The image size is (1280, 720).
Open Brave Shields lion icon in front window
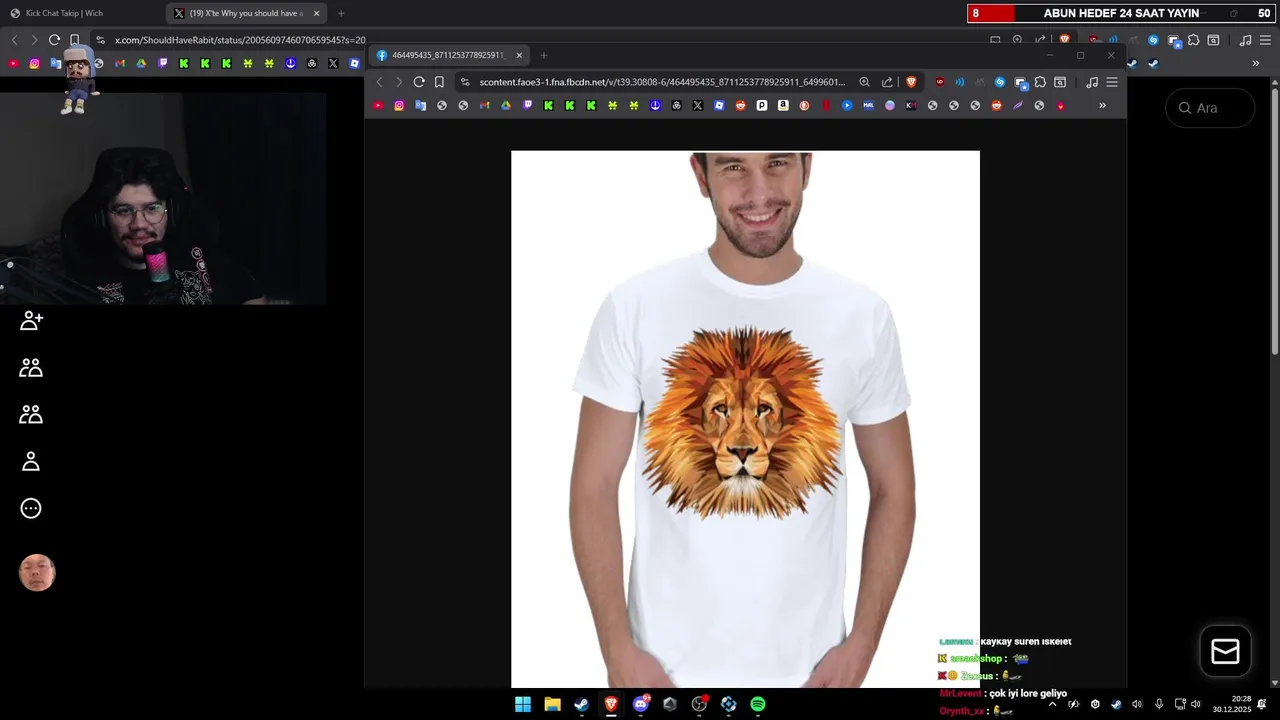tap(911, 82)
